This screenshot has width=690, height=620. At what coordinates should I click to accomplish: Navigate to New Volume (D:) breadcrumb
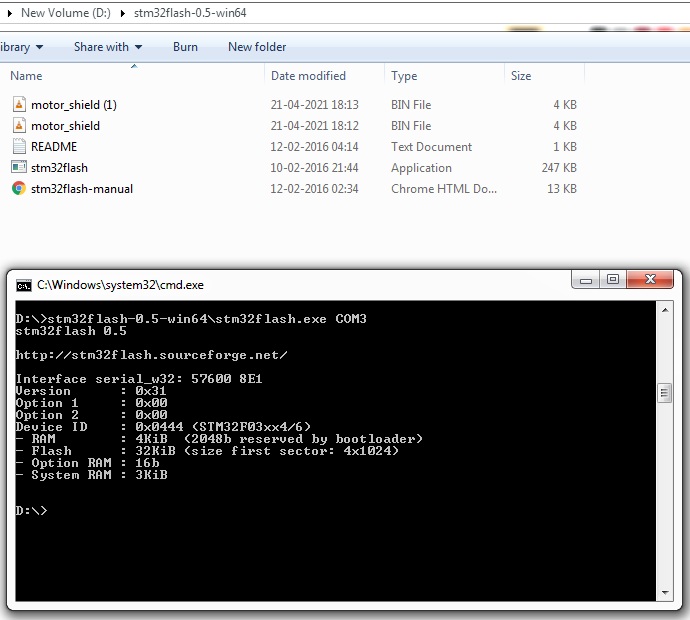pos(66,13)
